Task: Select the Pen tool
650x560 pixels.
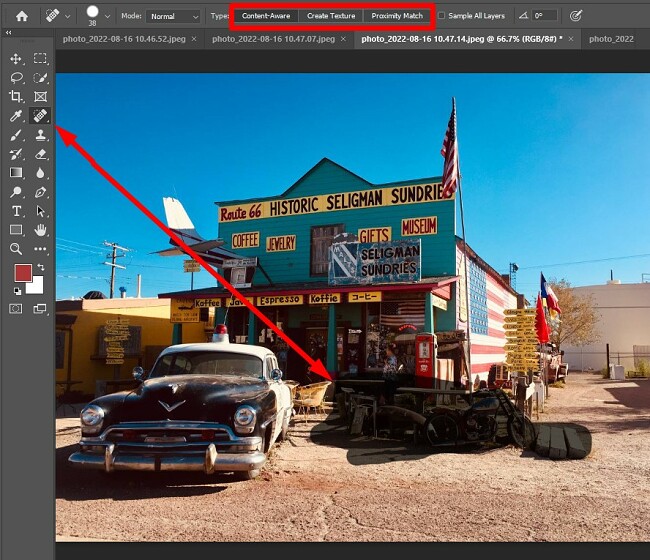Action: [x=40, y=192]
